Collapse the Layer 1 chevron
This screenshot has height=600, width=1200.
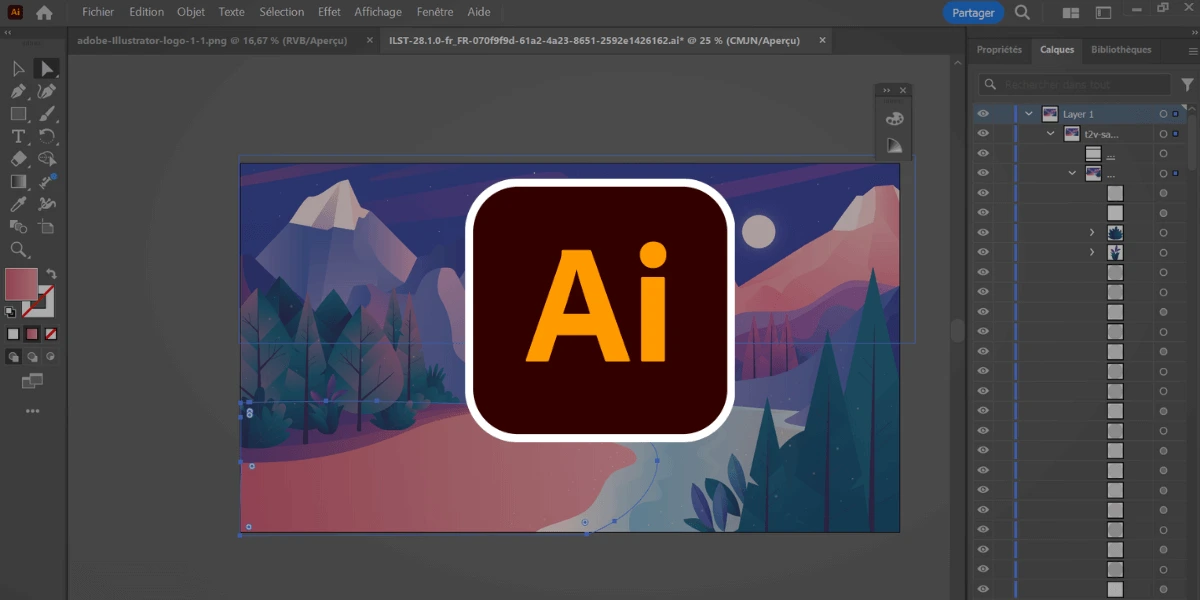click(x=1028, y=114)
